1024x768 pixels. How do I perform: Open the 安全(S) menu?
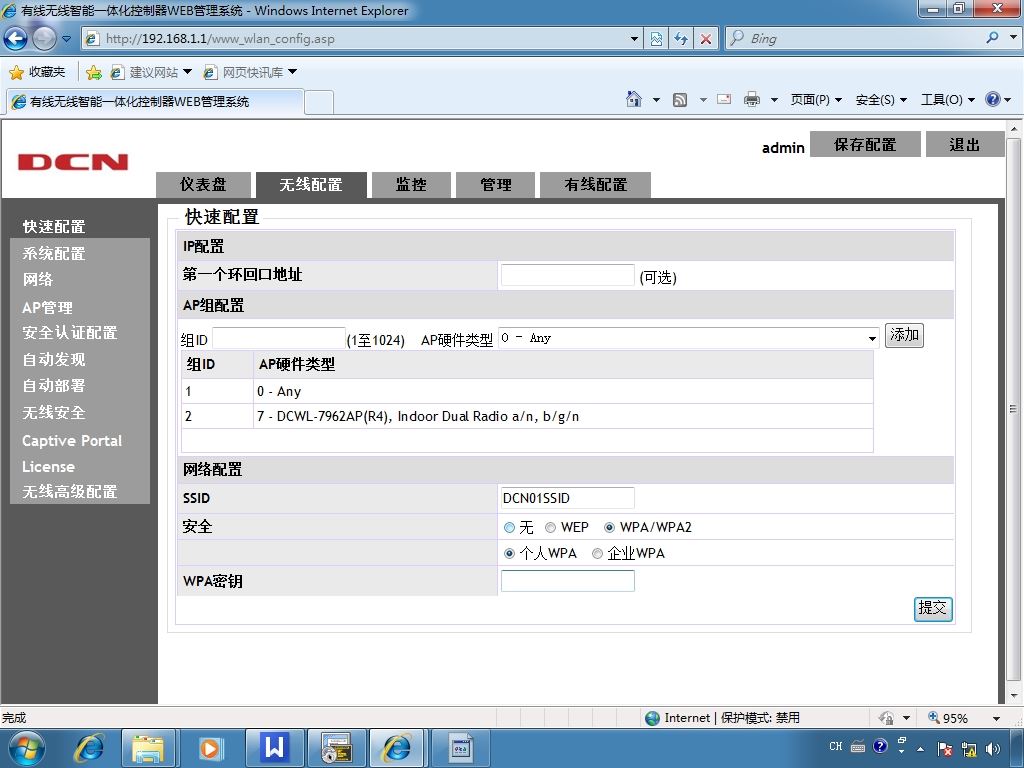pos(881,99)
